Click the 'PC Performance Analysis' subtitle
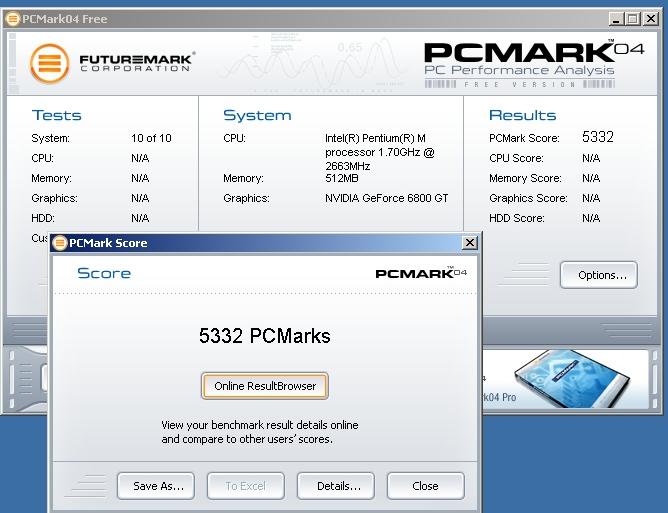The image size is (668, 513). click(519, 70)
